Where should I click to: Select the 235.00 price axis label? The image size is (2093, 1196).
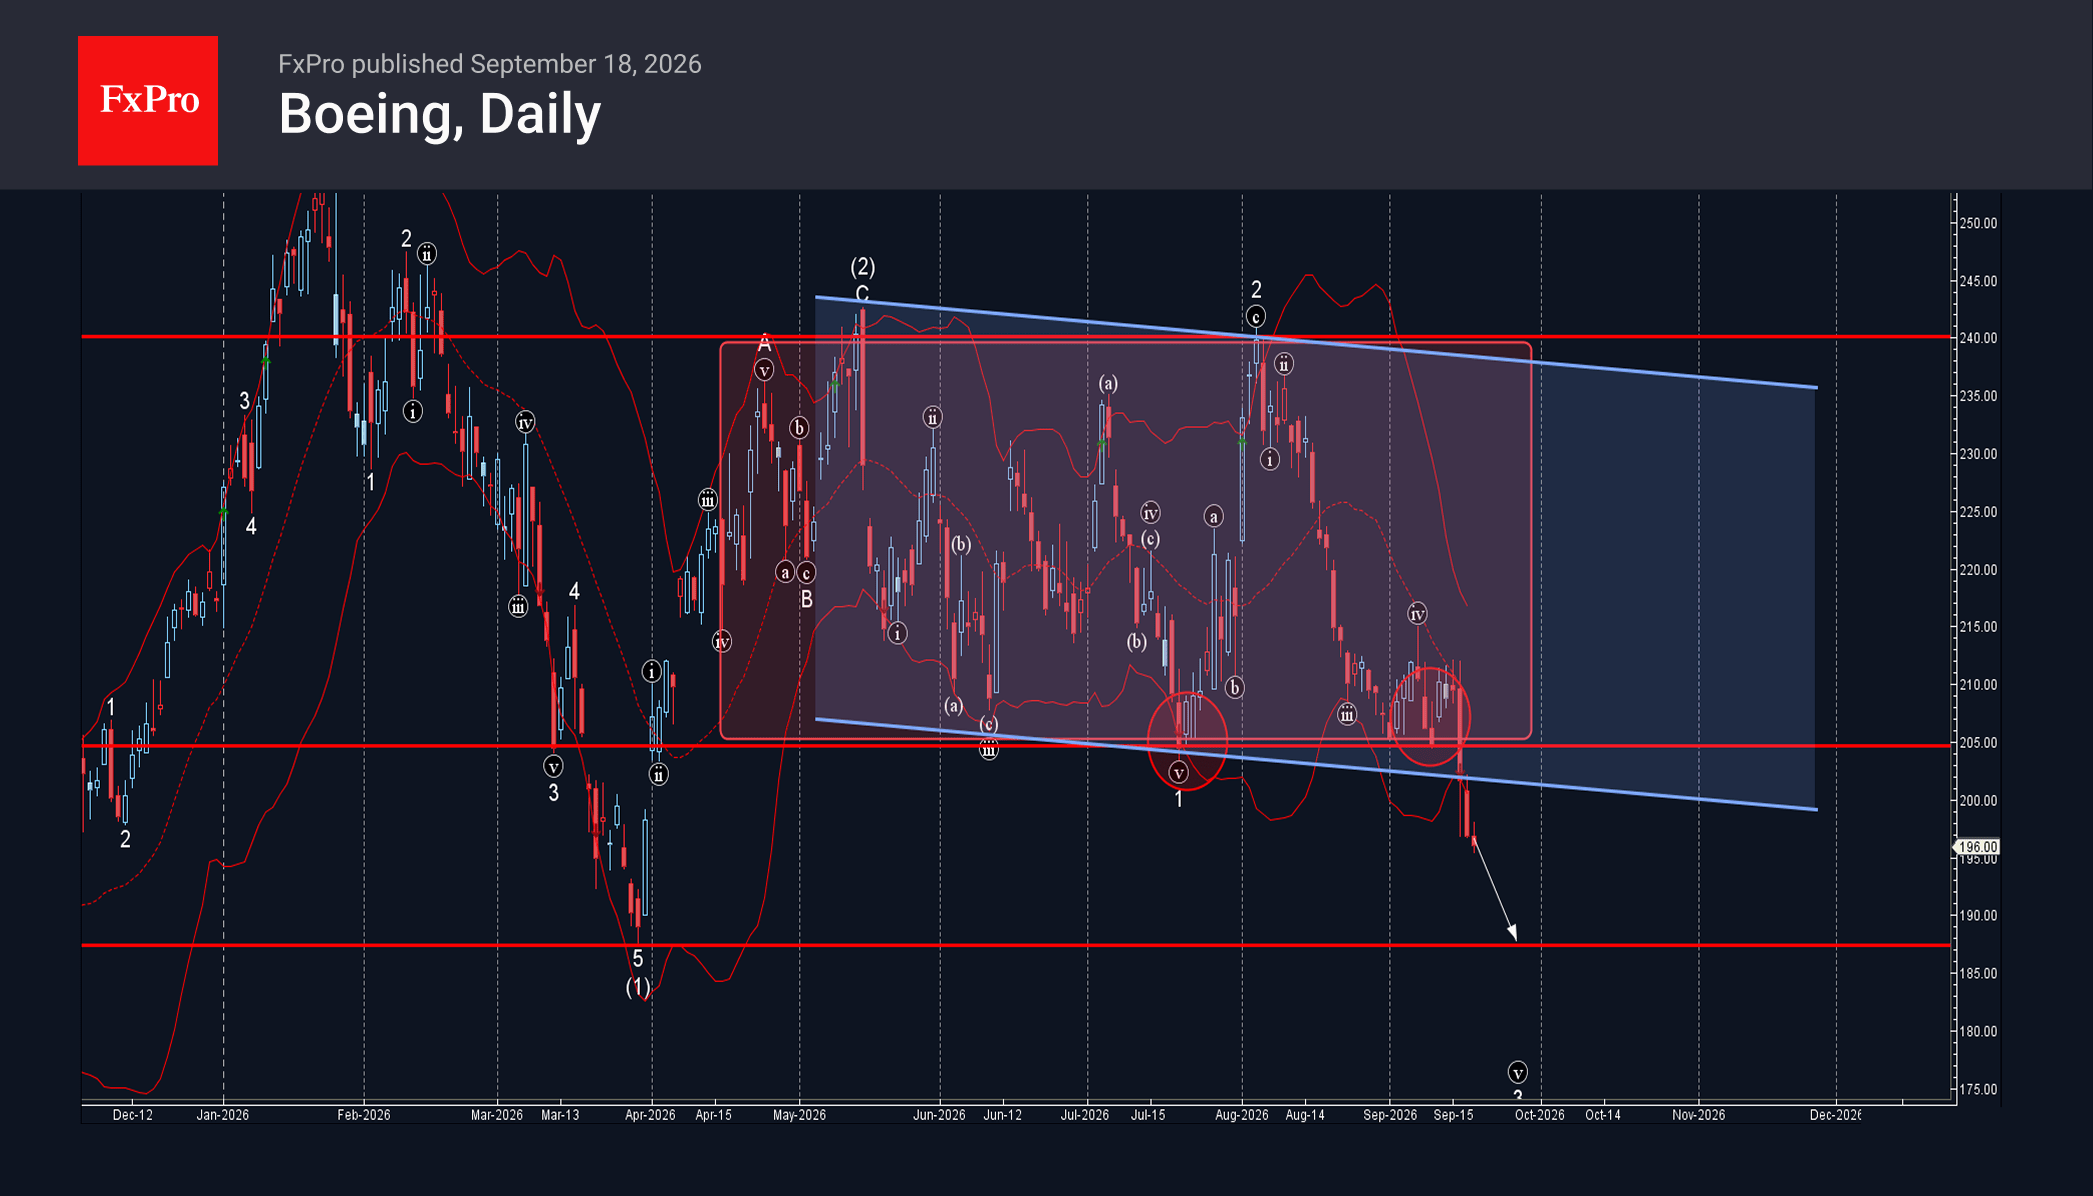[x=1978, y=396]
